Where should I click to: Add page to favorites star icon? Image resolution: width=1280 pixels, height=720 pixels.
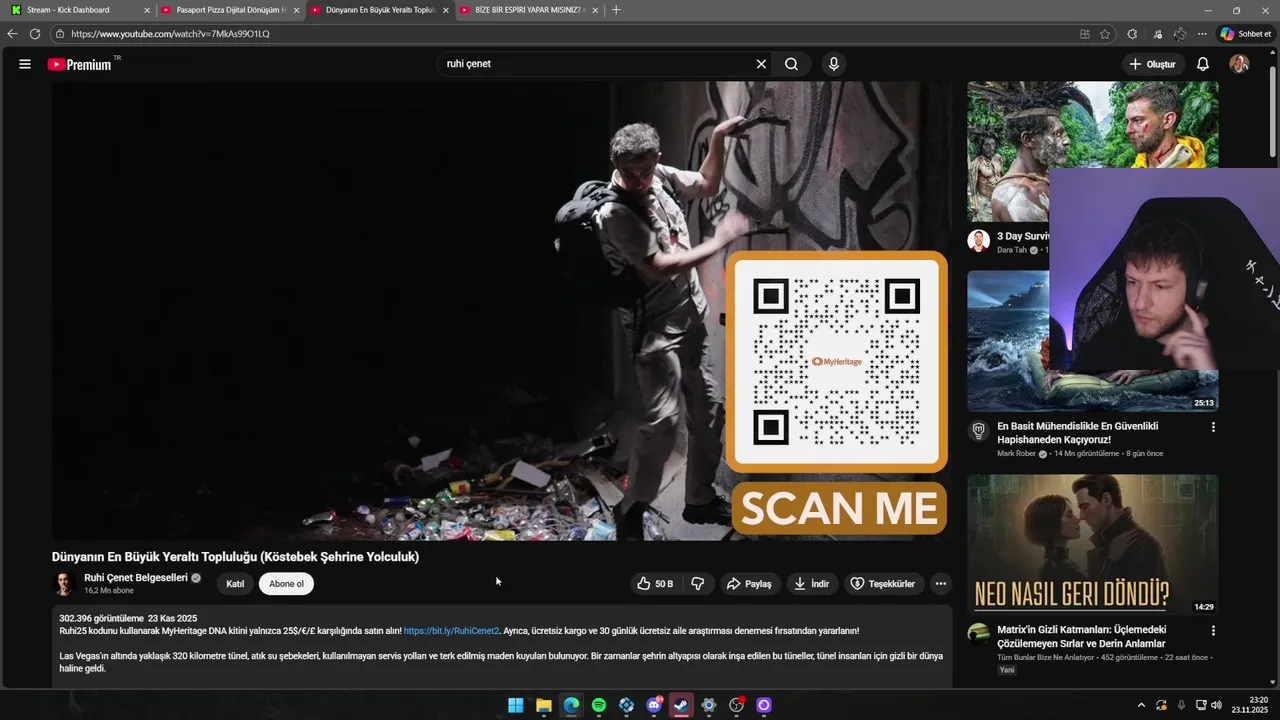1105,34
